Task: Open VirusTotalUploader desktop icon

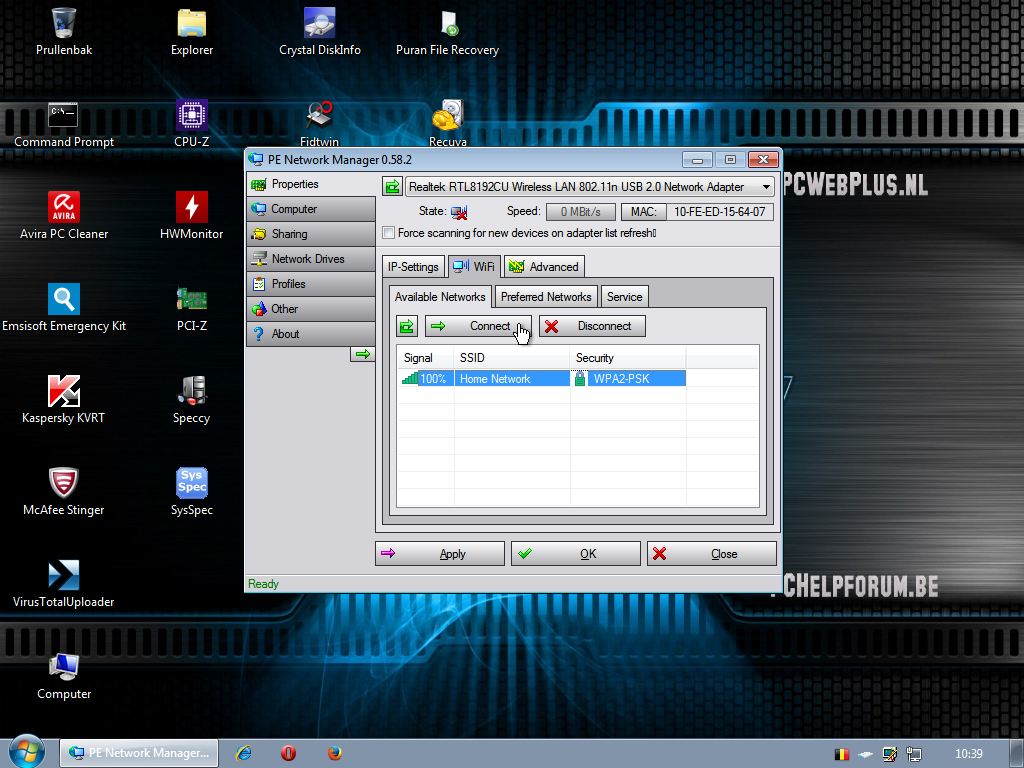Action: tap(63, 584)
